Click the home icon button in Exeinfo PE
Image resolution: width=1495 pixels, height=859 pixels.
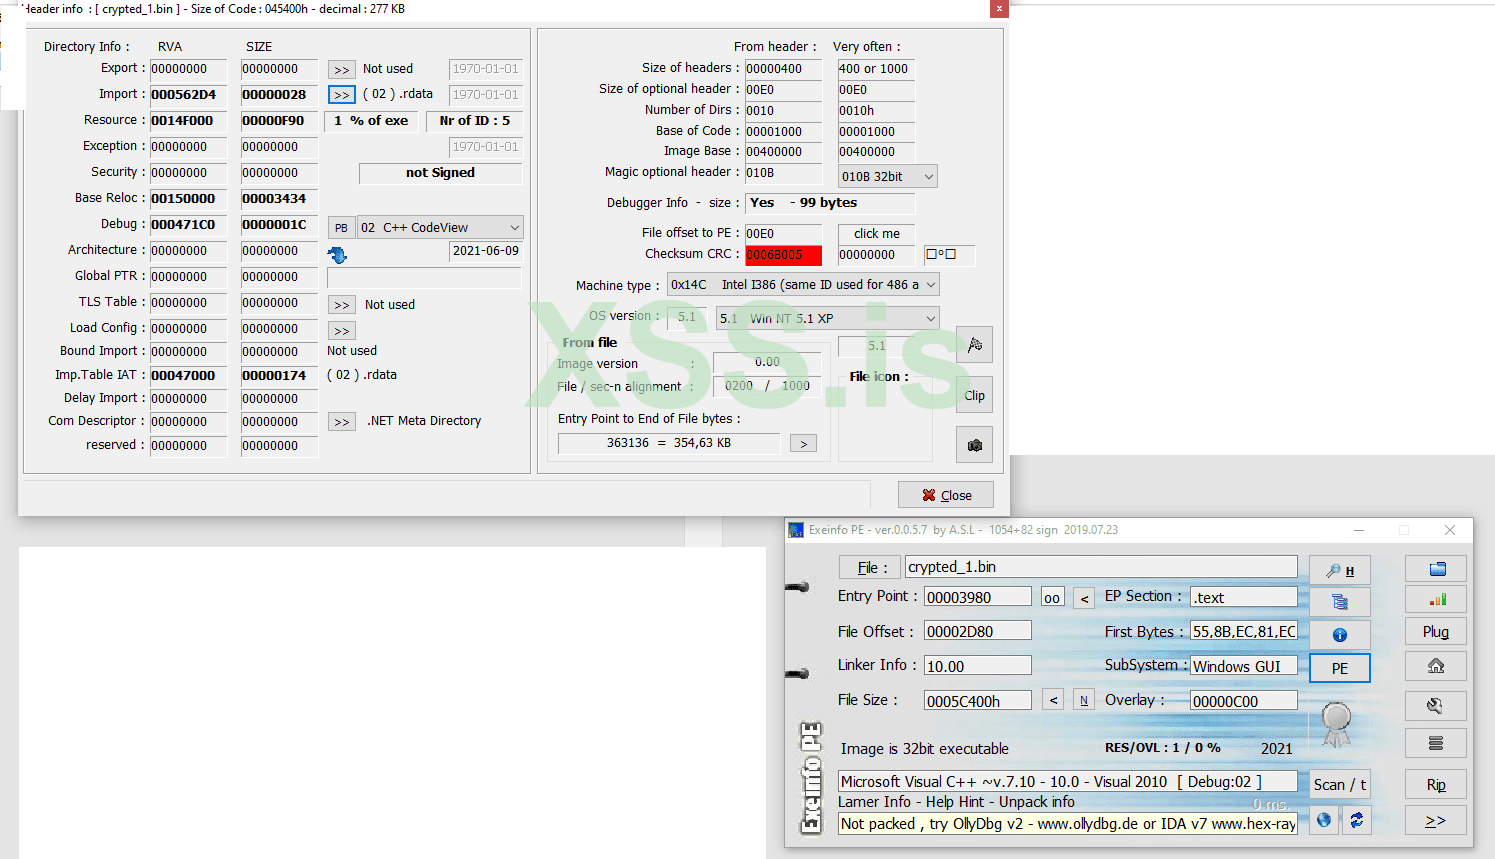pos(1436,666)
